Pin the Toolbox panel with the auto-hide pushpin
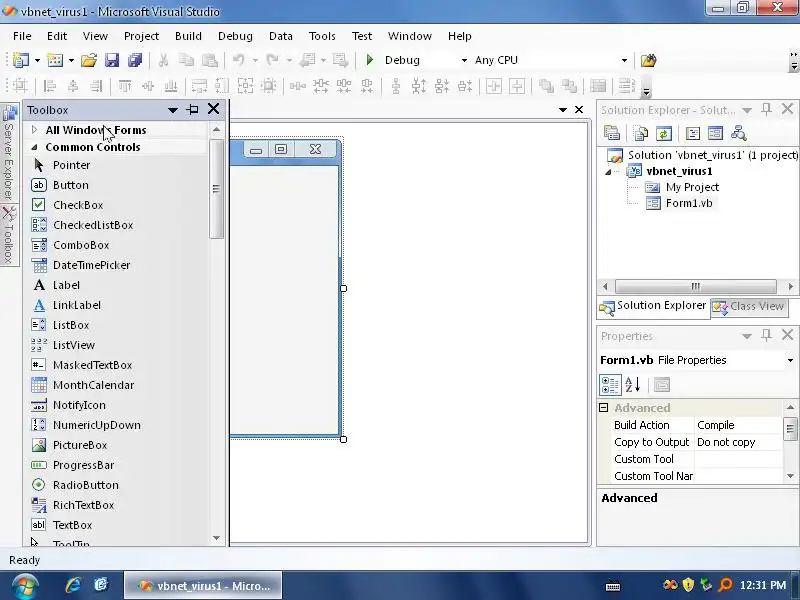Screen dimensions: 800x600 point(193,109)
